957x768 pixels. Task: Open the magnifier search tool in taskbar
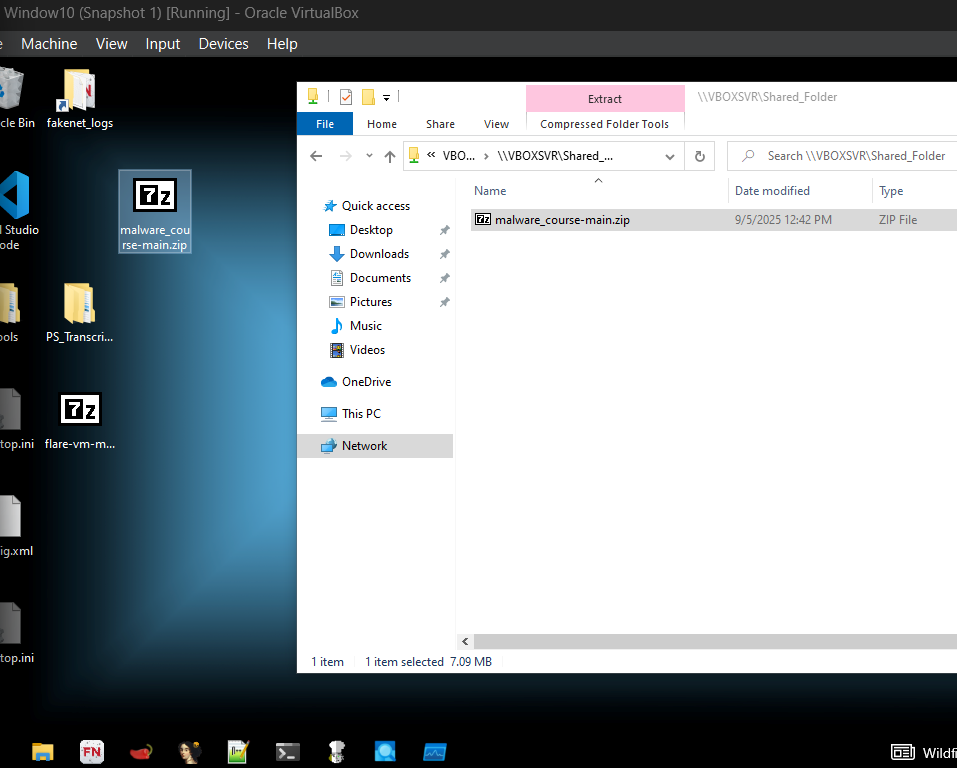click(385, 752)
